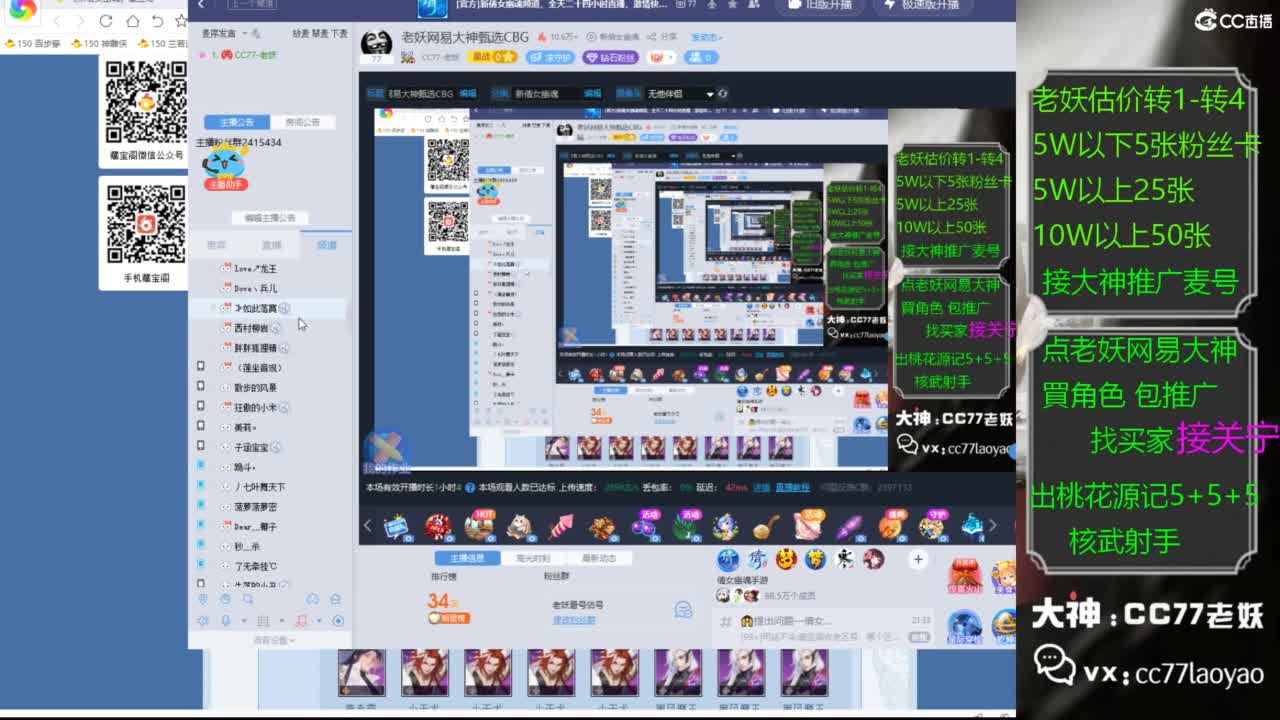Mute the speaker in the voice controls

click(203, 621)
